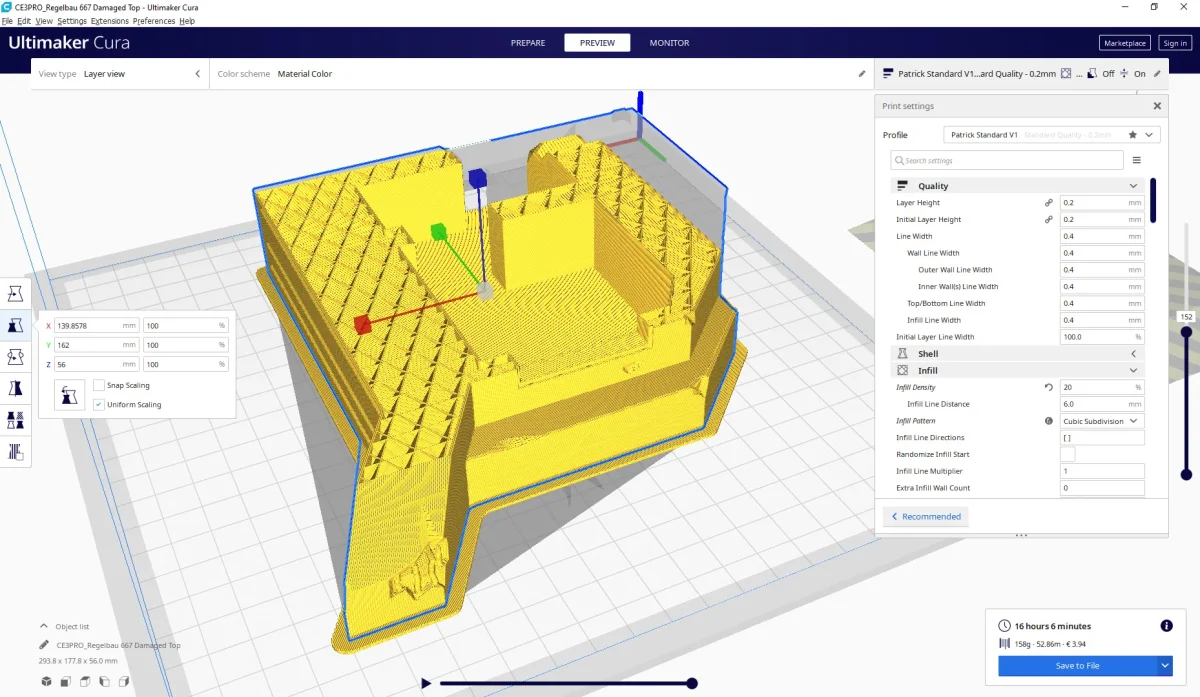
Task: Select the Move tool in left toolbar
Action: pyautogui.click(x=16, y=294)
